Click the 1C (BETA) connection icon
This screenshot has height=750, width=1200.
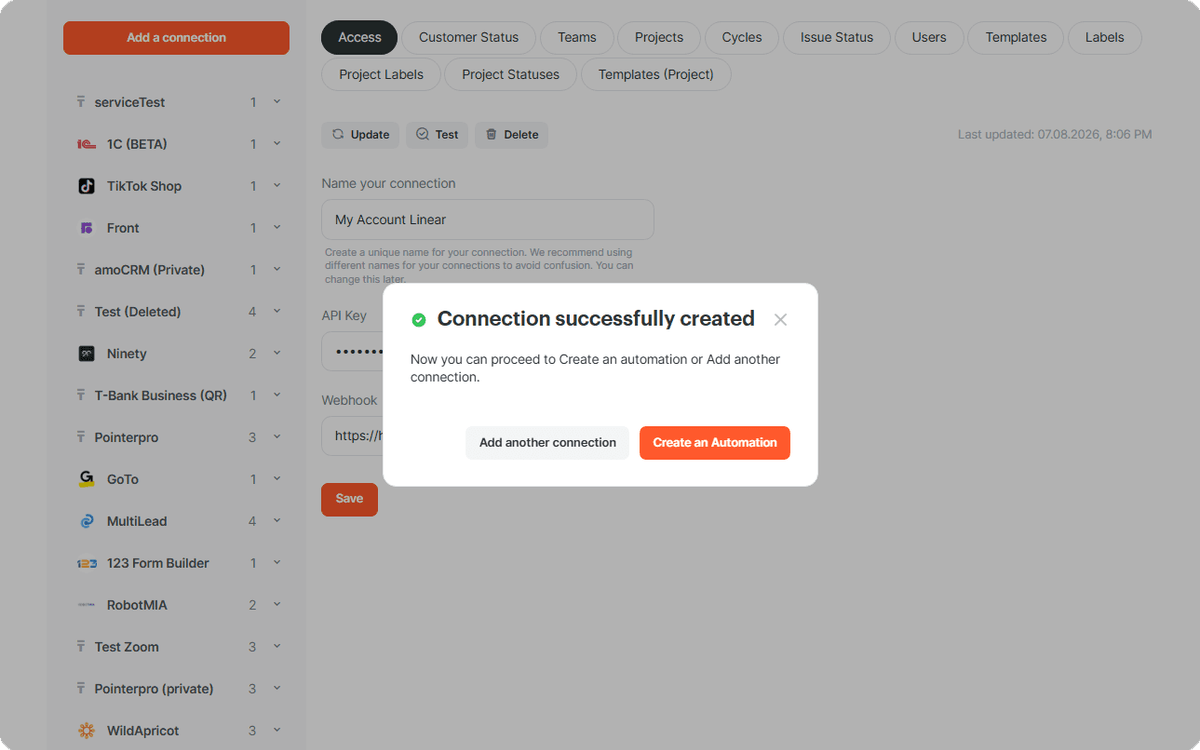pos(87,144)
